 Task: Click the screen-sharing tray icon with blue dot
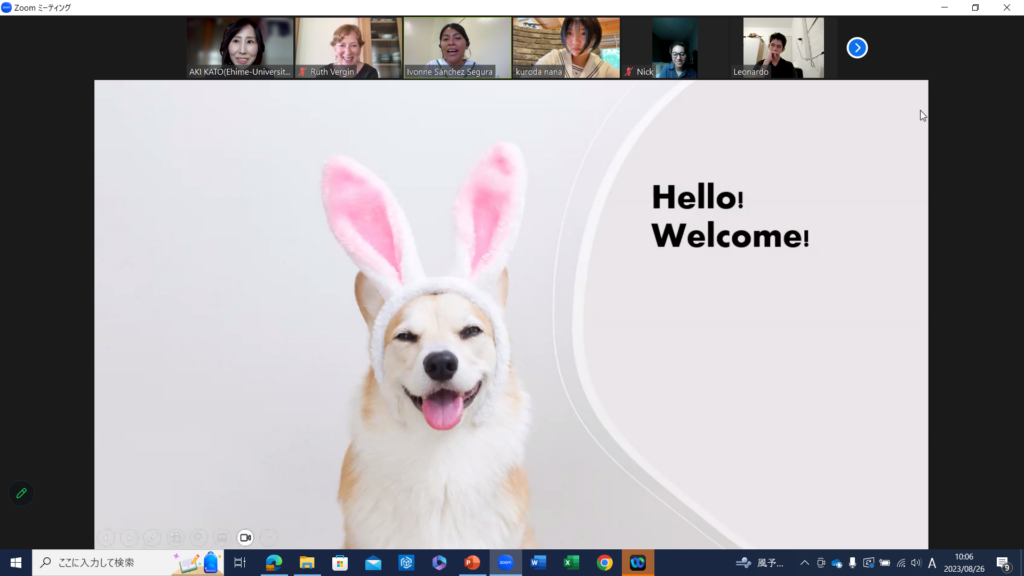[x=869, y=563]
